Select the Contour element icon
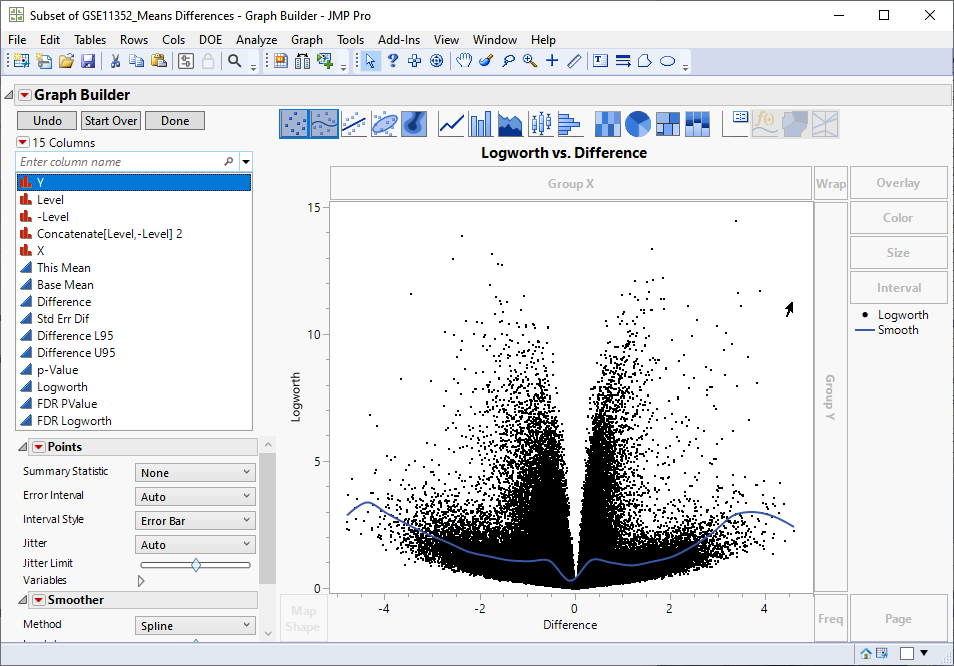Image resolution: width=954 pixels, height=666 pixels. click(414, 123)
